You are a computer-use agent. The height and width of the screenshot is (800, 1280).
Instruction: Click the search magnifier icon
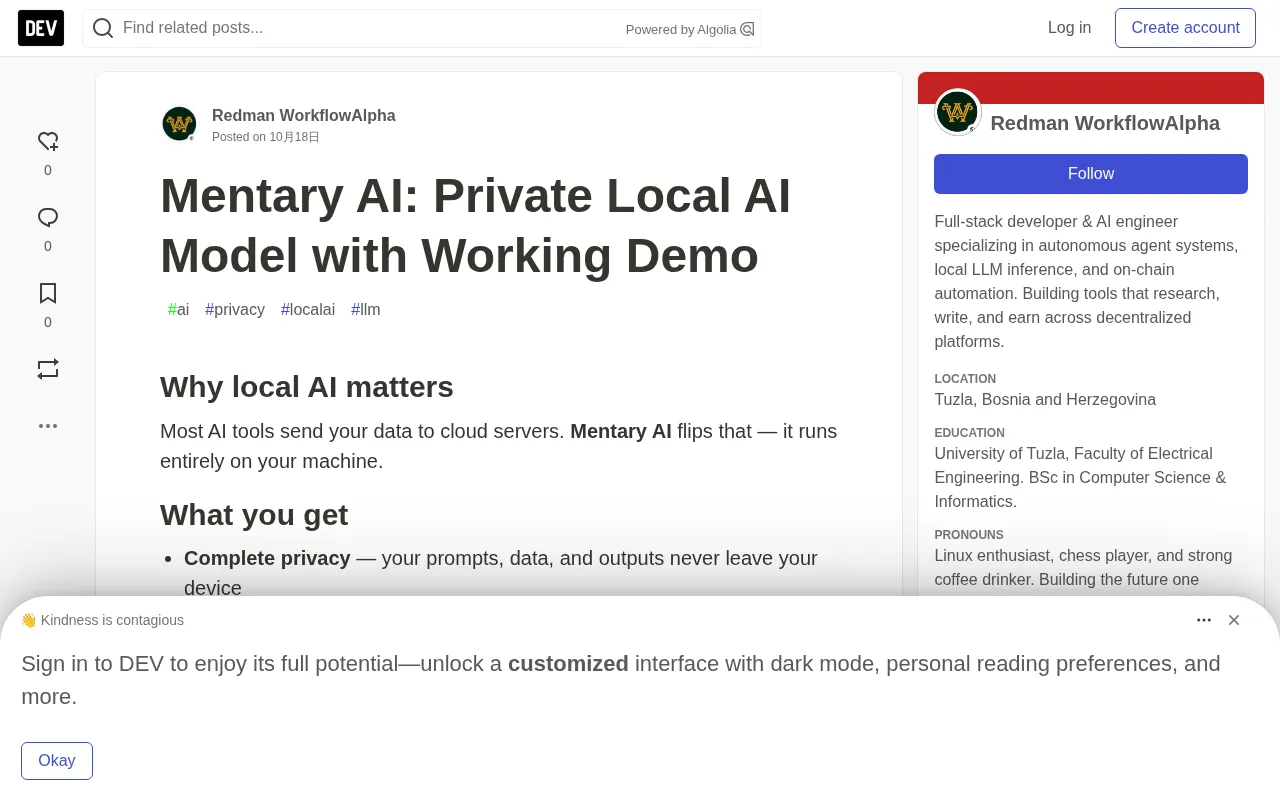click(103, 28)
